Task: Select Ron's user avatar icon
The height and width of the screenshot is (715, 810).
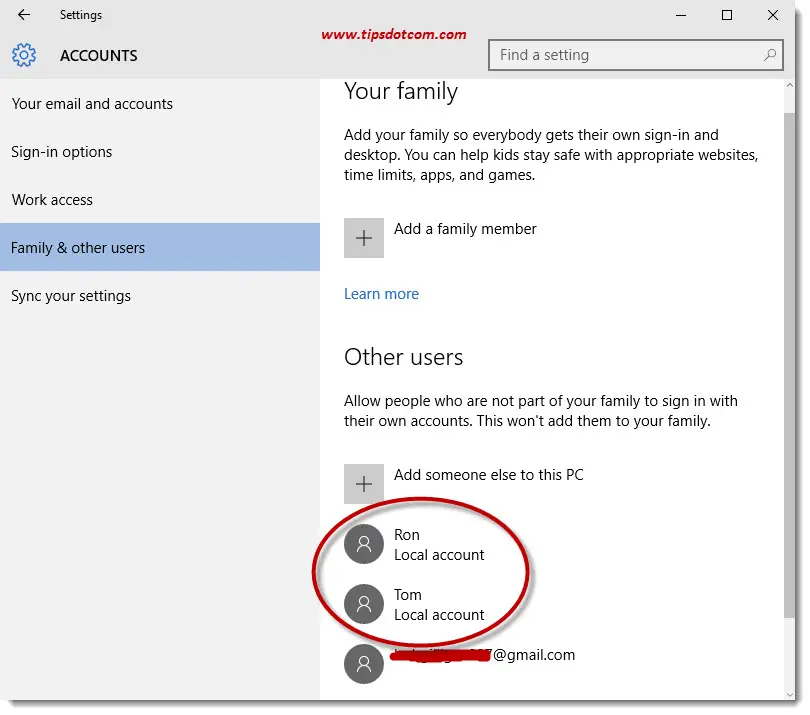Action: 364,543
